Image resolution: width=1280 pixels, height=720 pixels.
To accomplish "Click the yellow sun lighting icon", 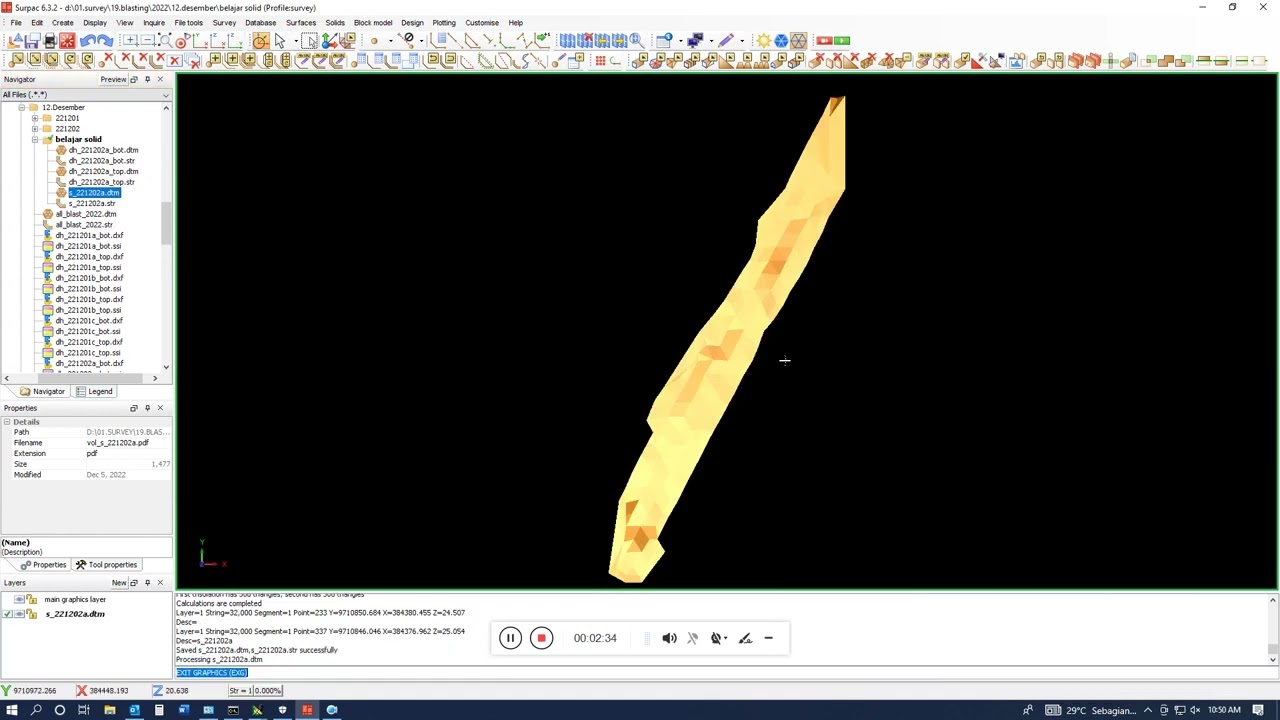I will 764,40.
